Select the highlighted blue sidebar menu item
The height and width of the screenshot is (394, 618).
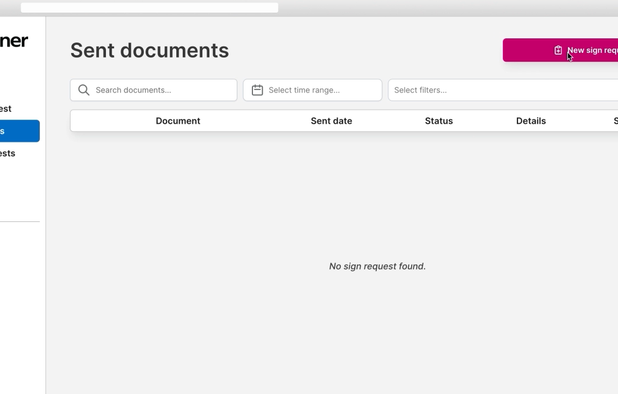20,131
